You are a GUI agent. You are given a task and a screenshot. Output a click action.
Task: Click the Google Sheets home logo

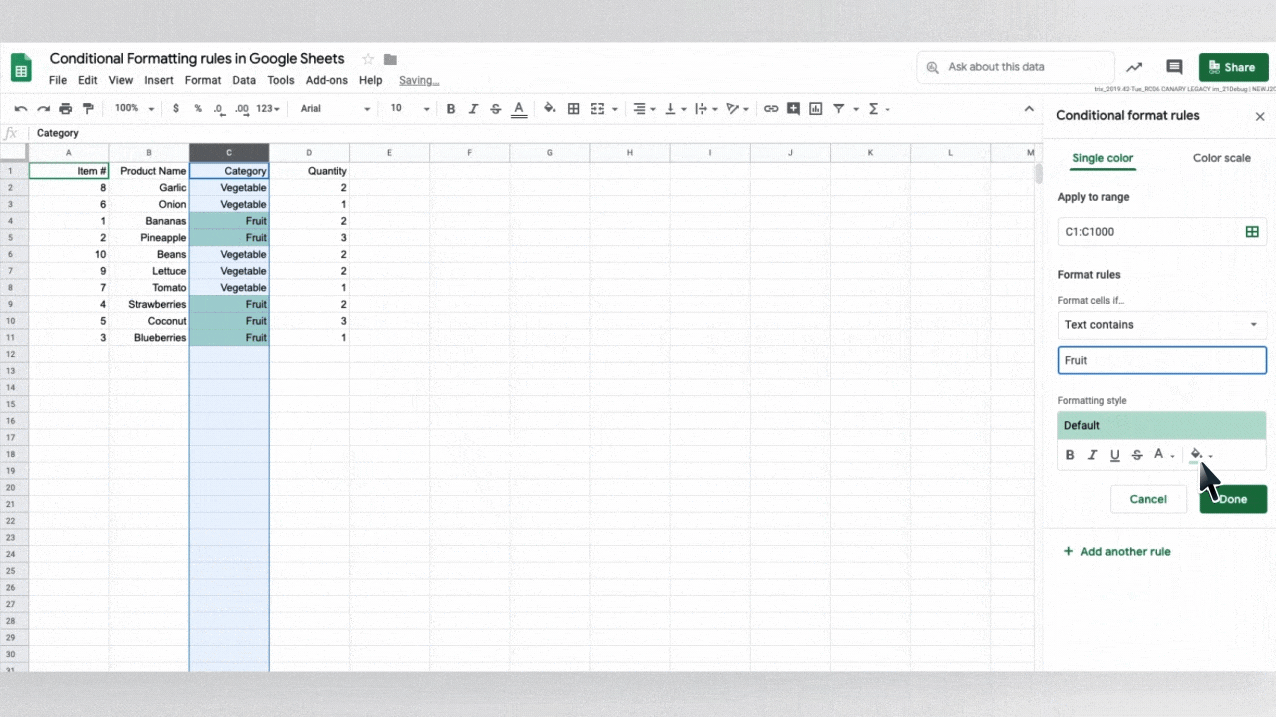click(22, 67)
